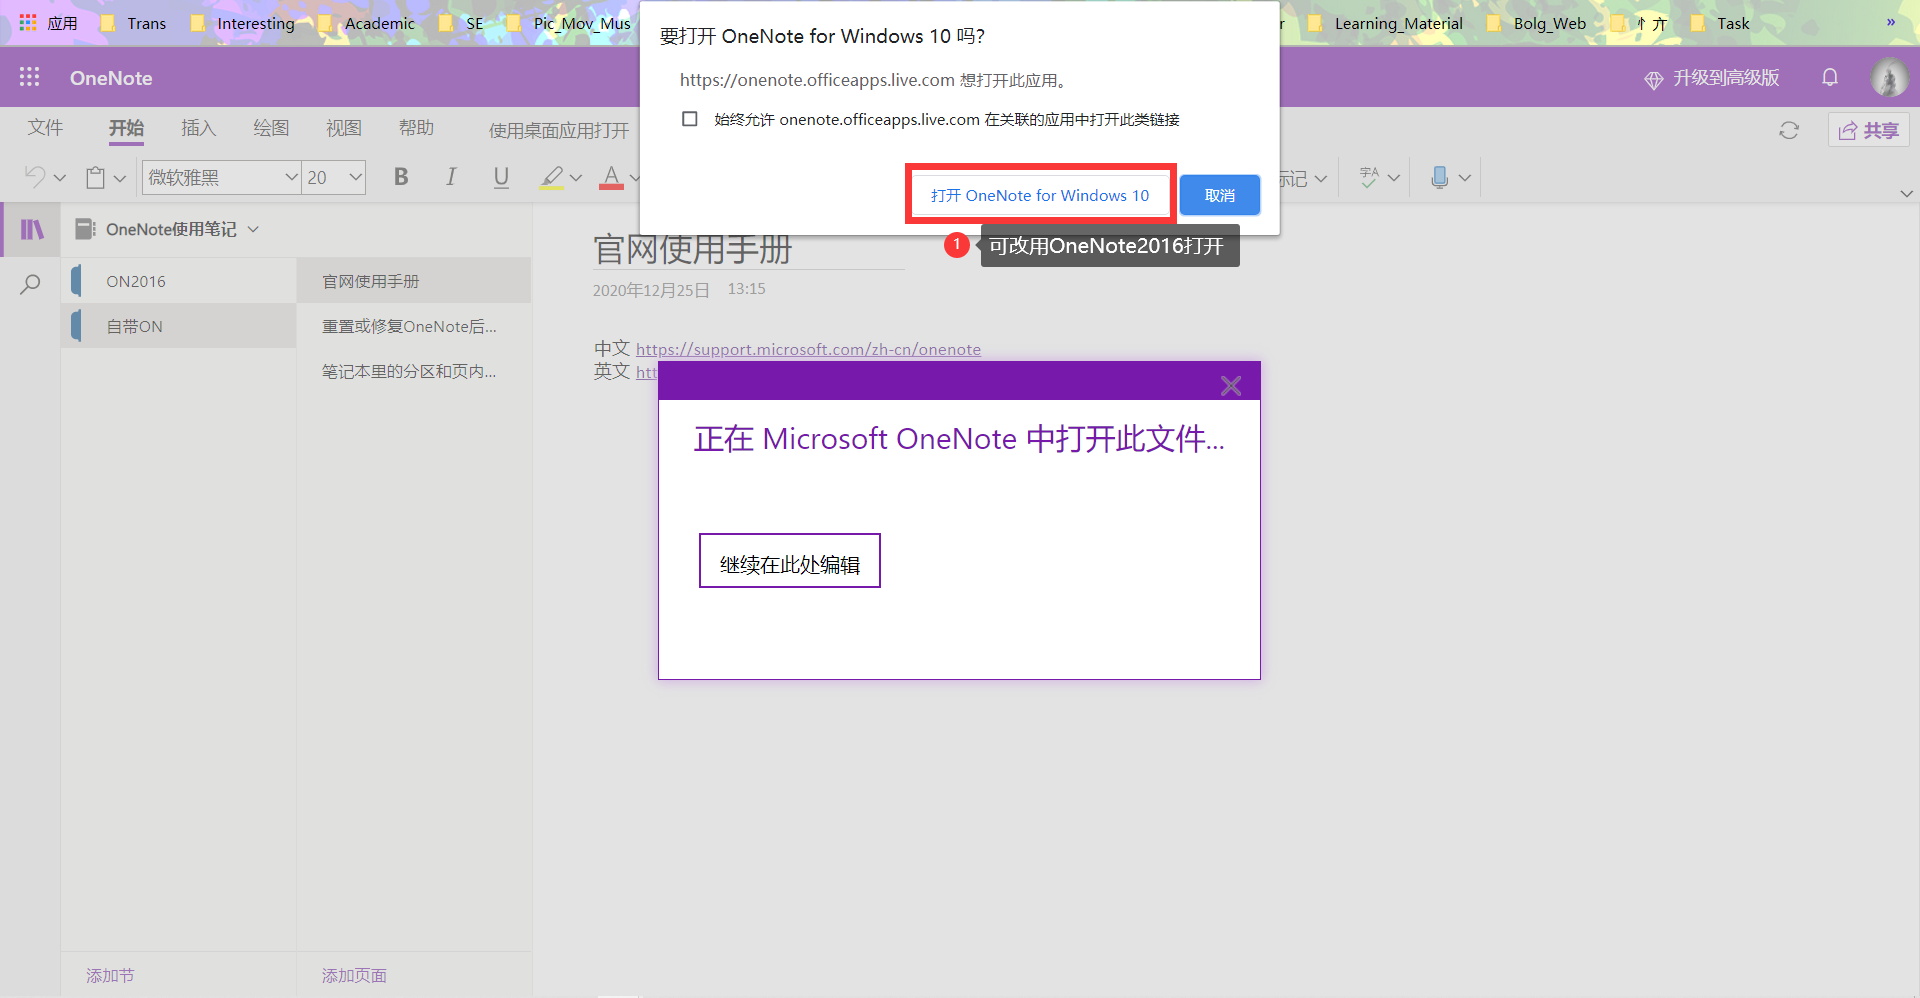This screenshot has width=1920, height=998.
Task: Switch to the 视图 ribbon tab
Action: (x=344, y=128)
